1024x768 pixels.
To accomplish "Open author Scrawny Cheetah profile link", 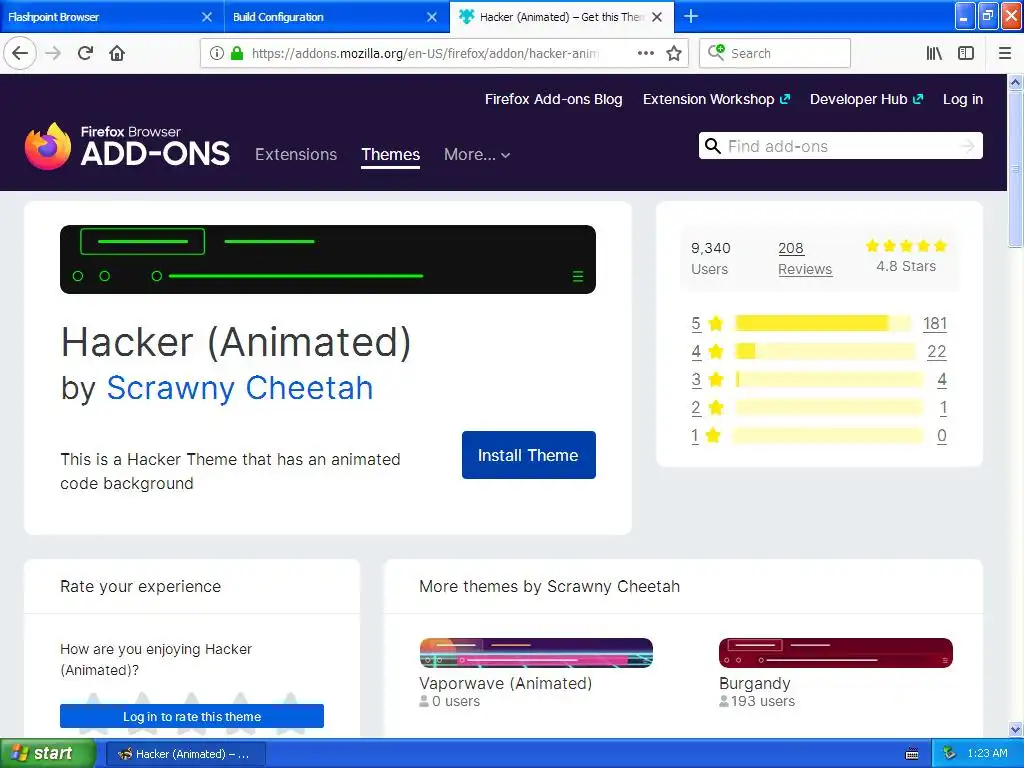I will click(240, 388).
